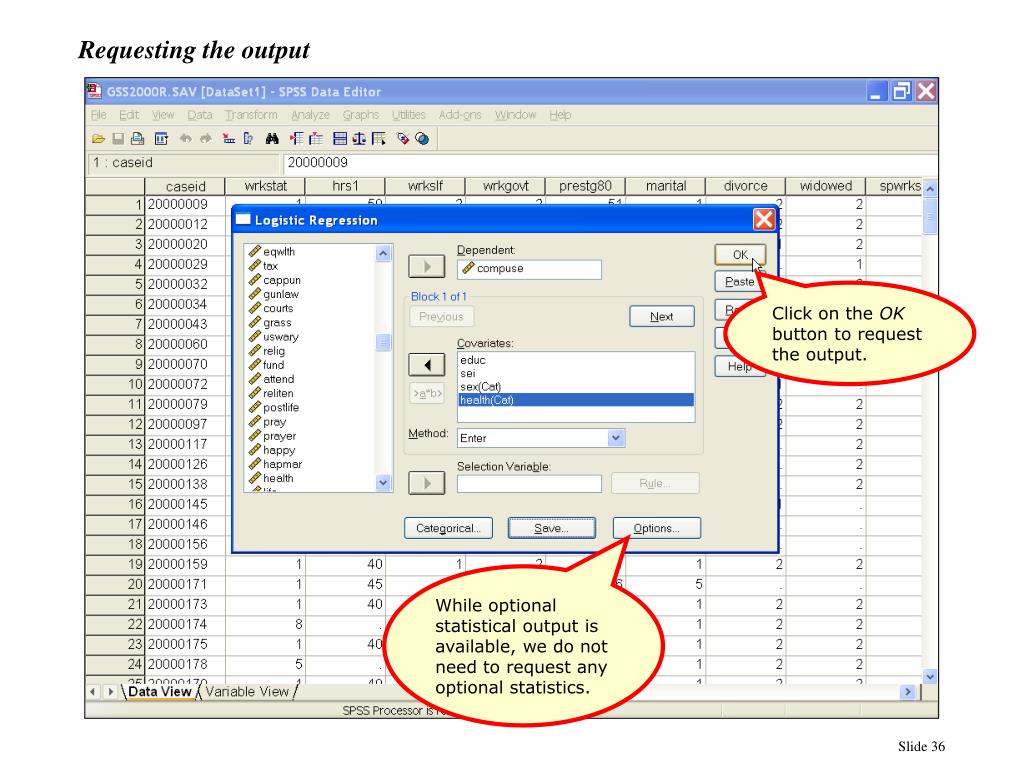Click the Insert Cases toolbar icon

coord(296,138)
